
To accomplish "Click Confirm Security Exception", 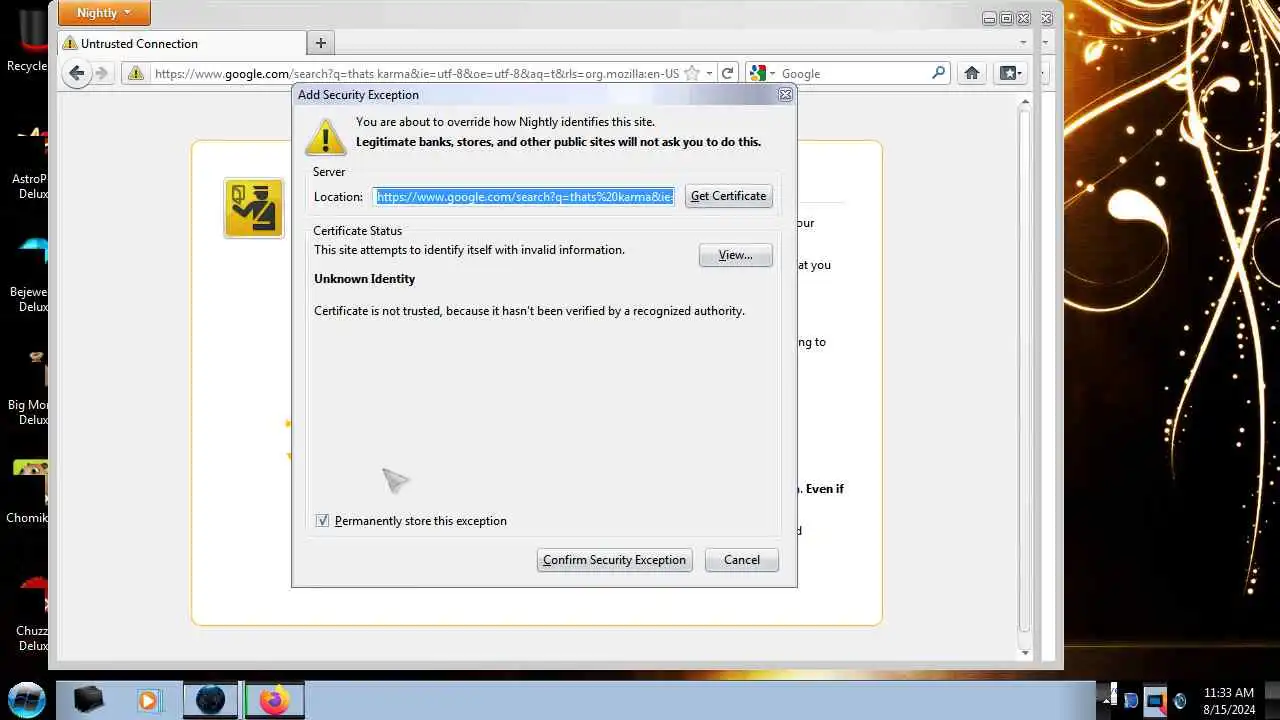I will pos(614,560).
